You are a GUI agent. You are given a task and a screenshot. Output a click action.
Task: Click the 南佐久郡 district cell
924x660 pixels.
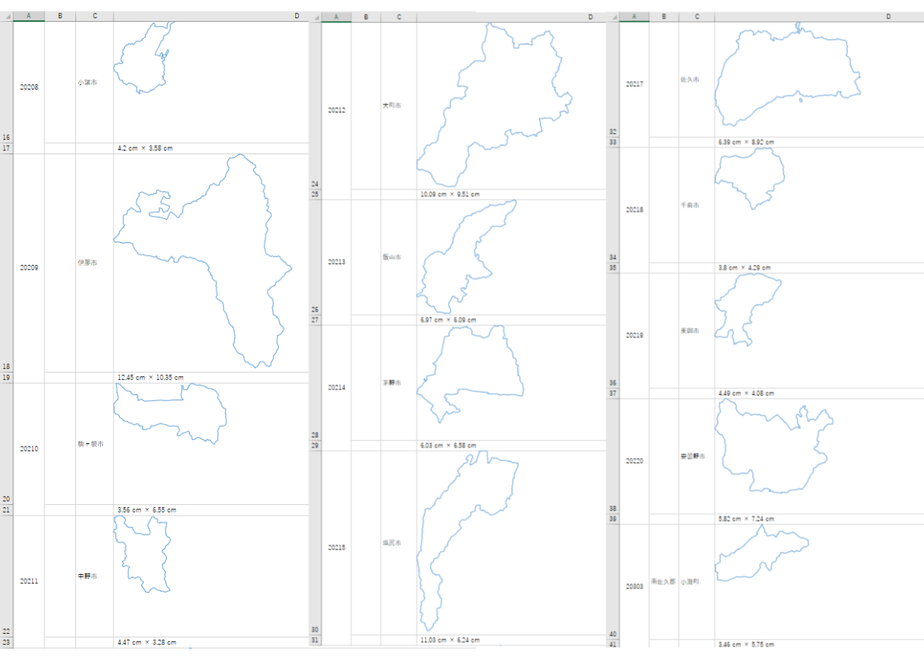664,582
